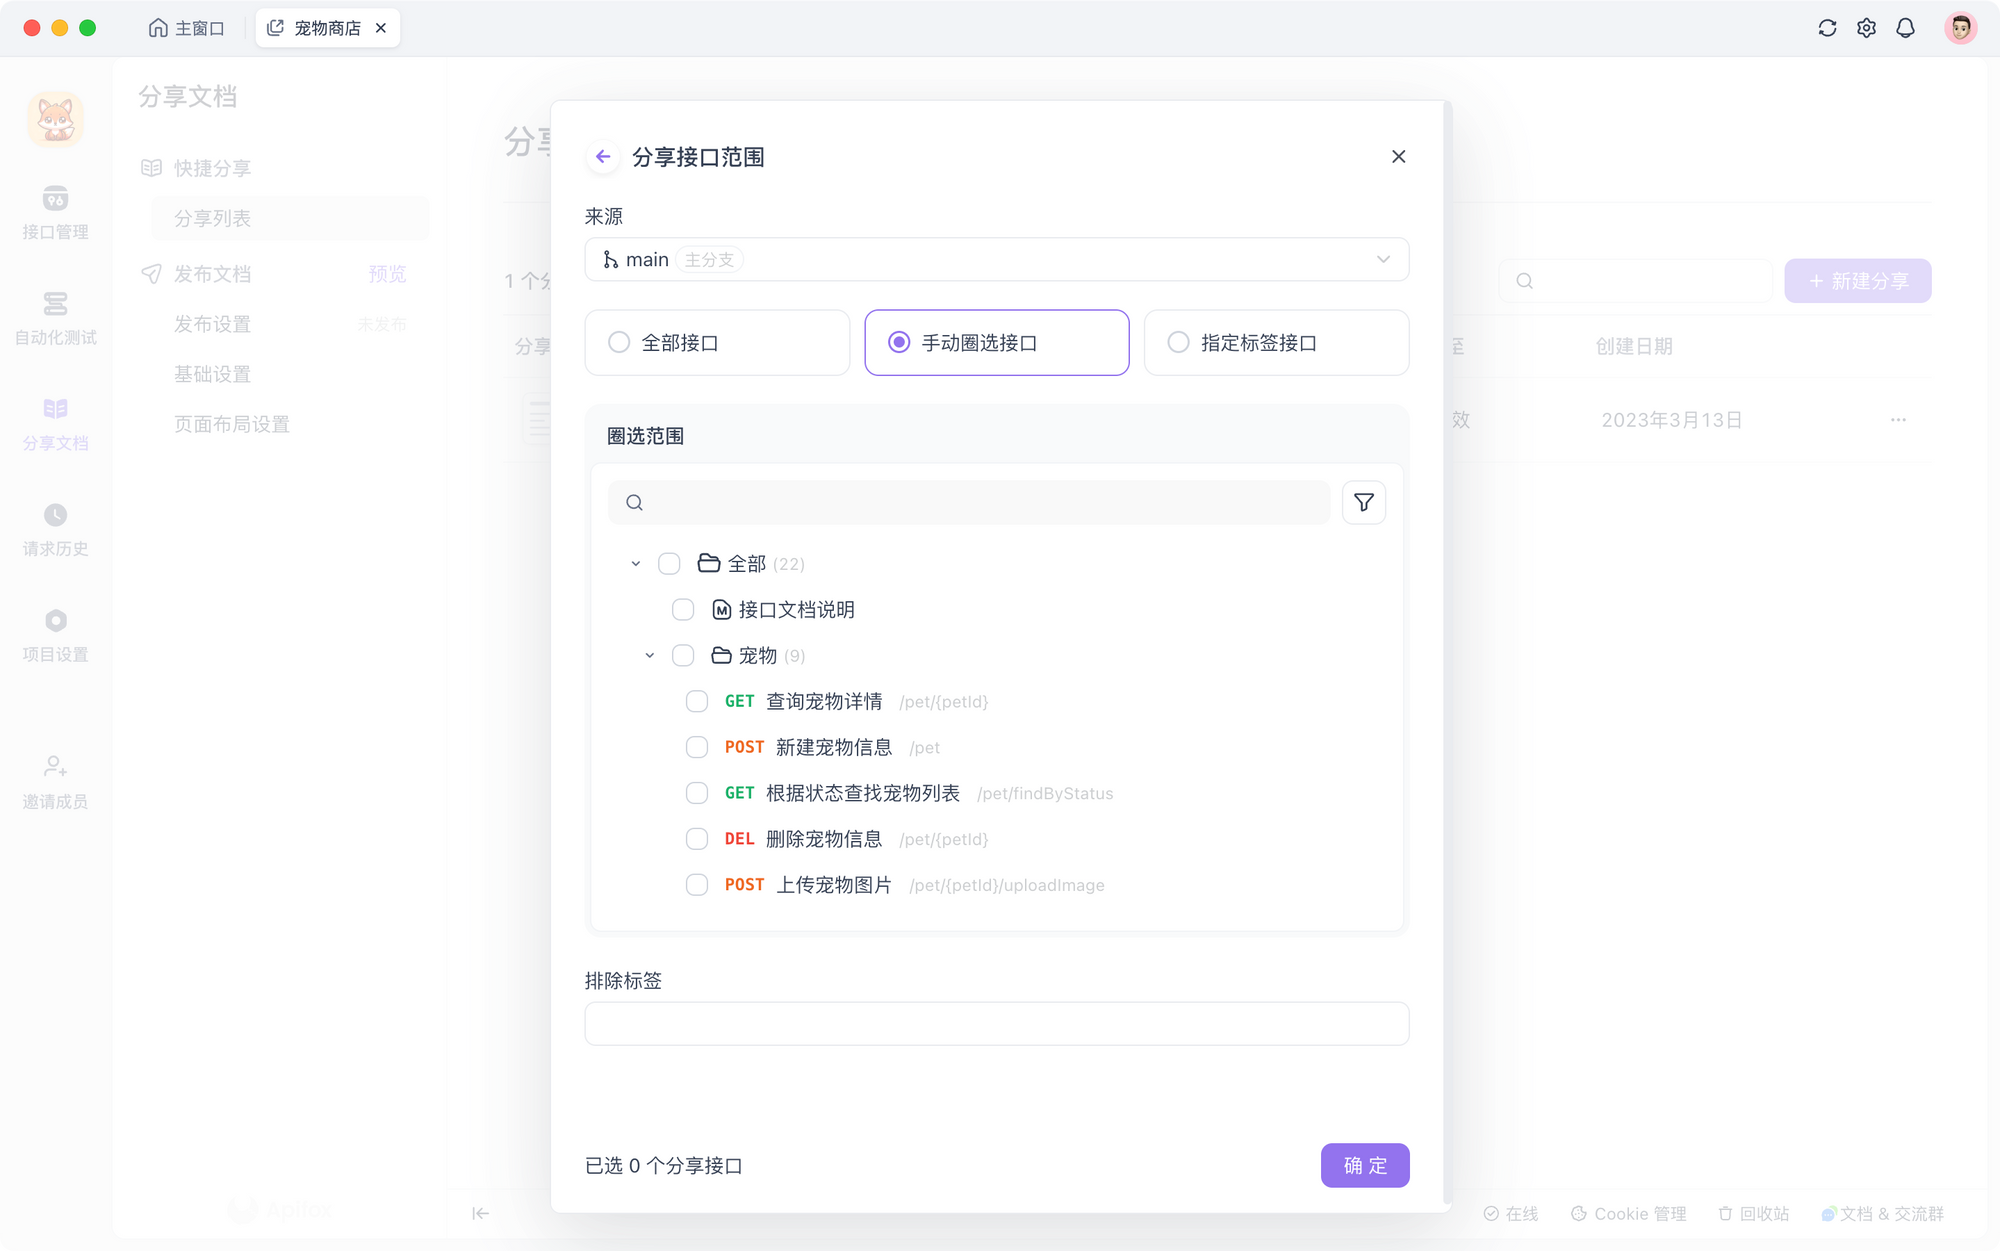Check the 接口文档说明 checkbox
Image resolution: width=2000 pixels, height=1251 pixels.
(683, 609)
